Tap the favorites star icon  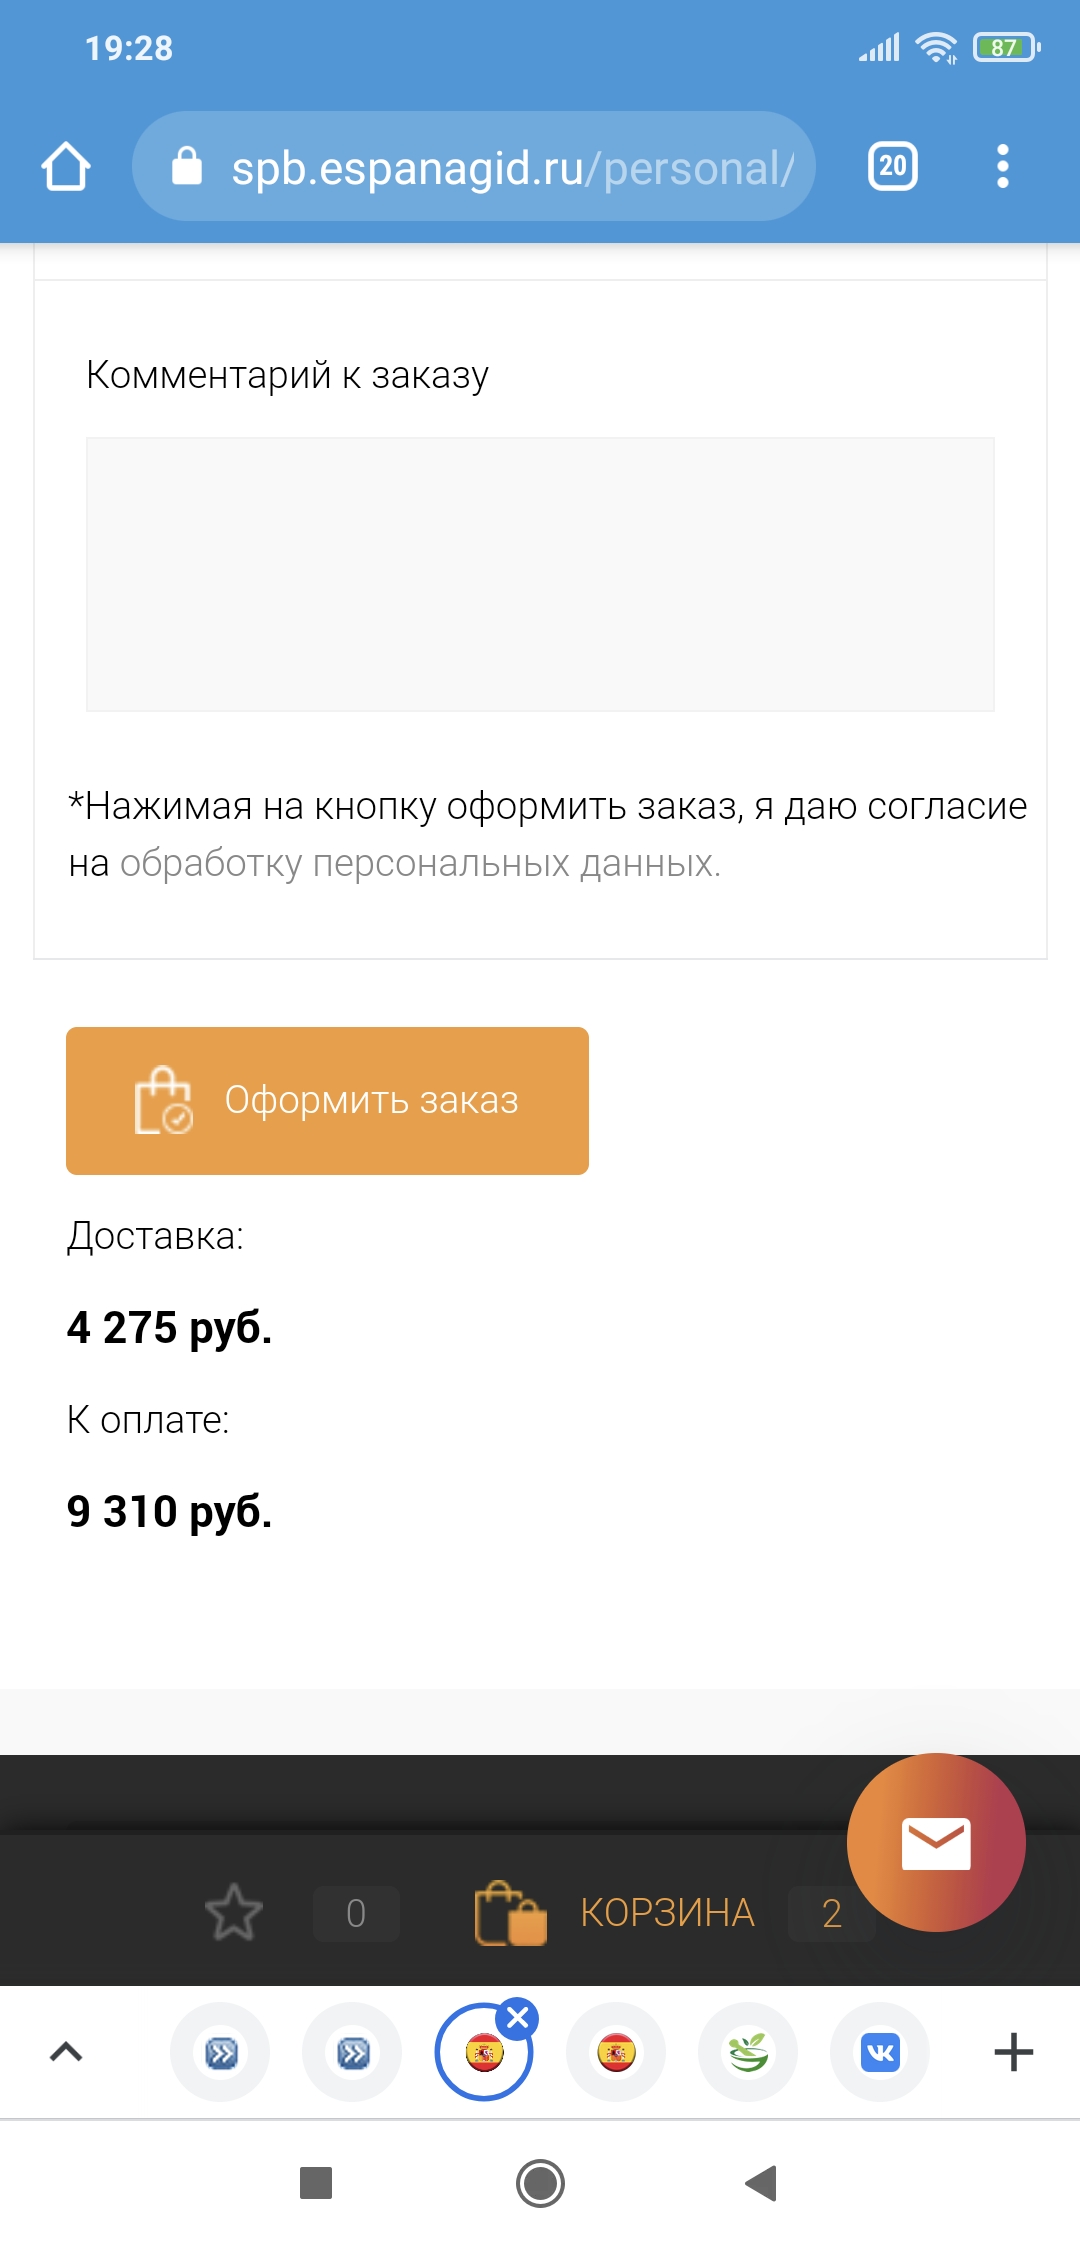click(x=234, y=1912)
